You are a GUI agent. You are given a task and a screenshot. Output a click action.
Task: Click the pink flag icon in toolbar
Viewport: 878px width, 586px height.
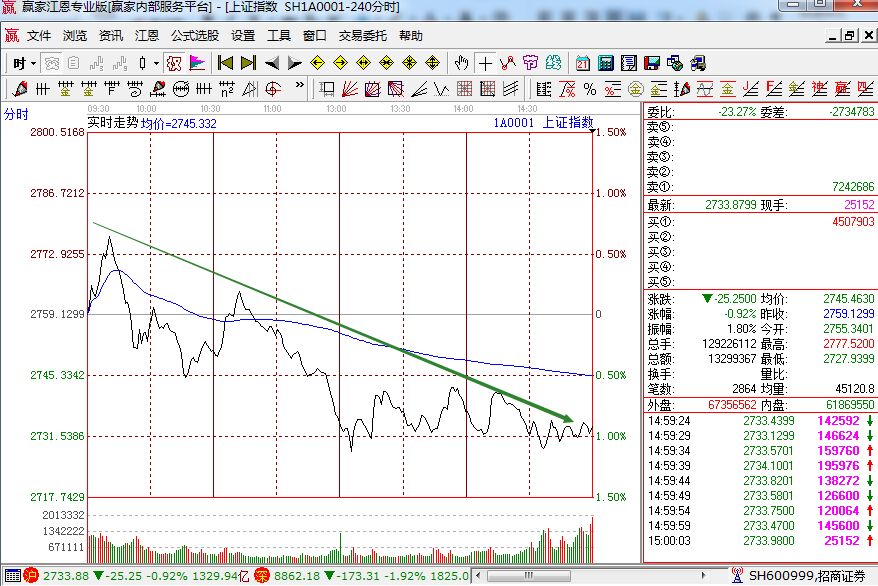click(197, 63)
